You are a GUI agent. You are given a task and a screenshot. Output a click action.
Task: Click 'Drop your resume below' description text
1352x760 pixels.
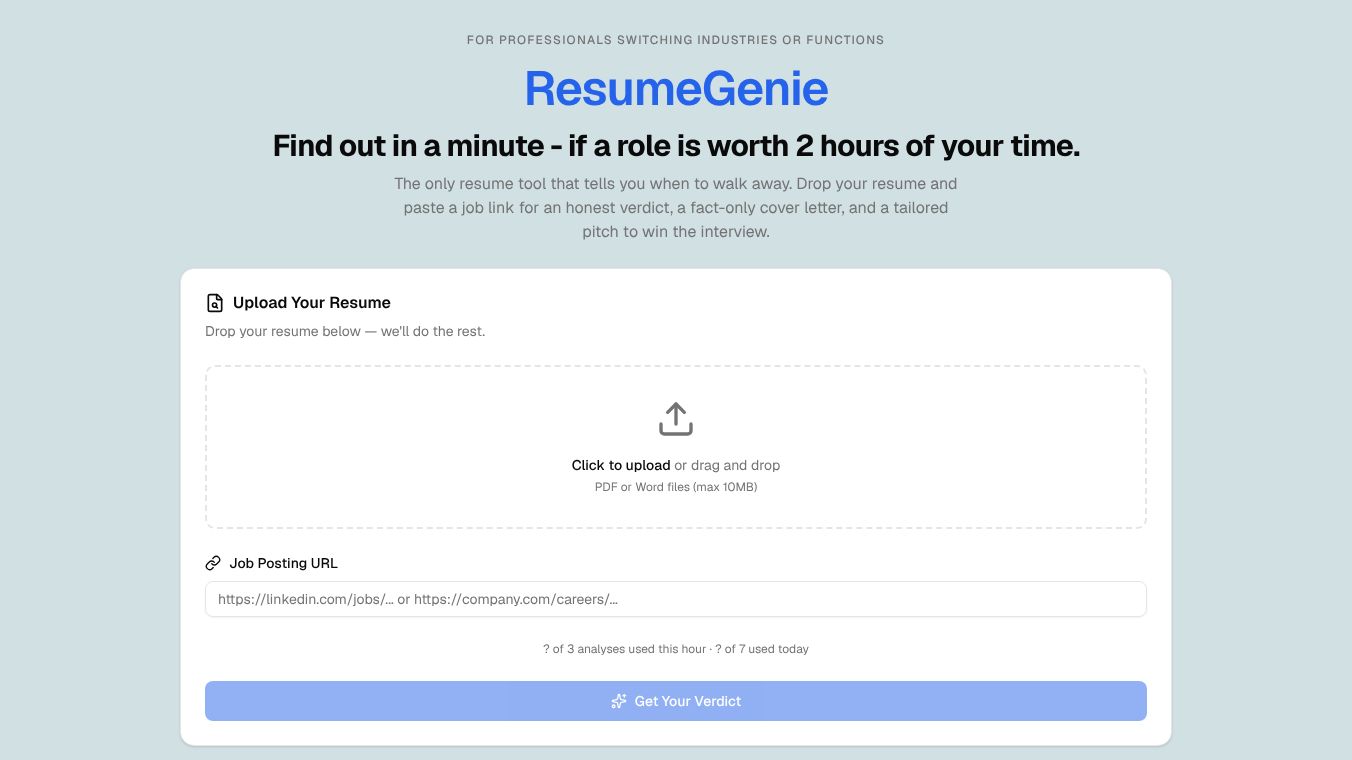point(345,331)
